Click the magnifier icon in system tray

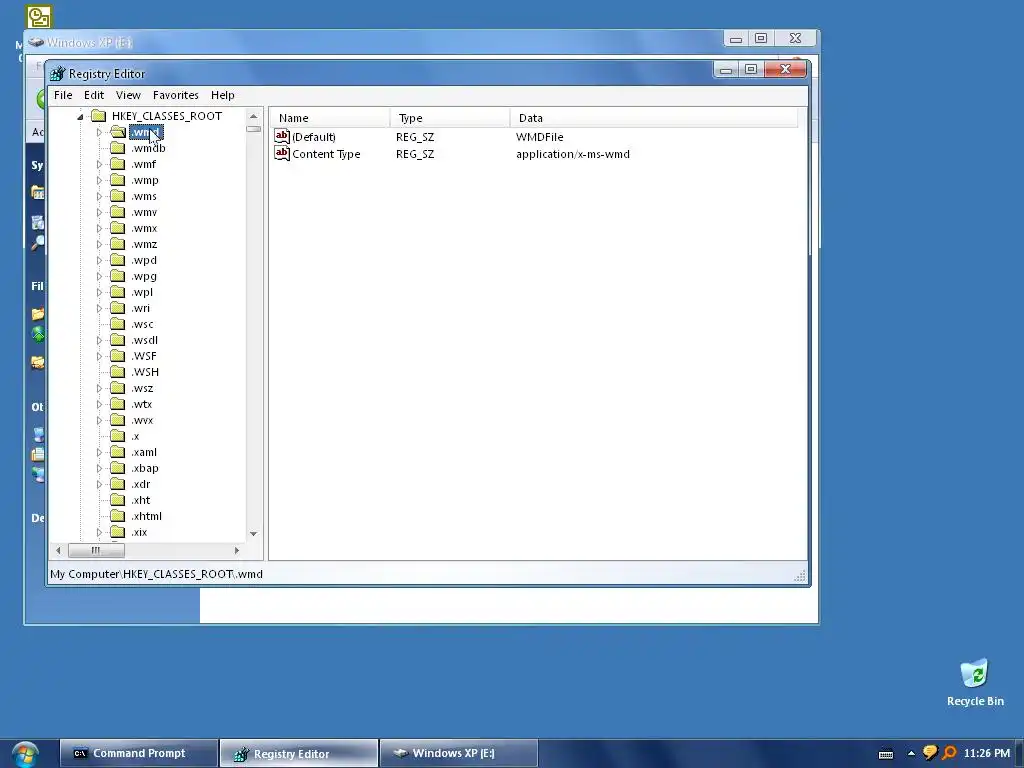point(949,754)
